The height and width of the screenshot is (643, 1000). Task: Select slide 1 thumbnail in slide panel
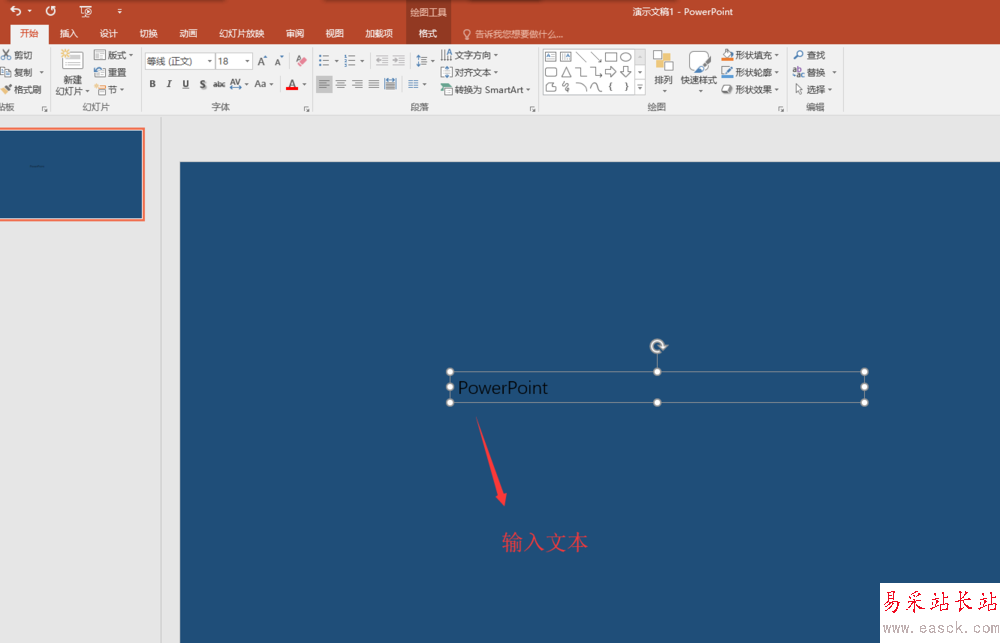[71, 174]
